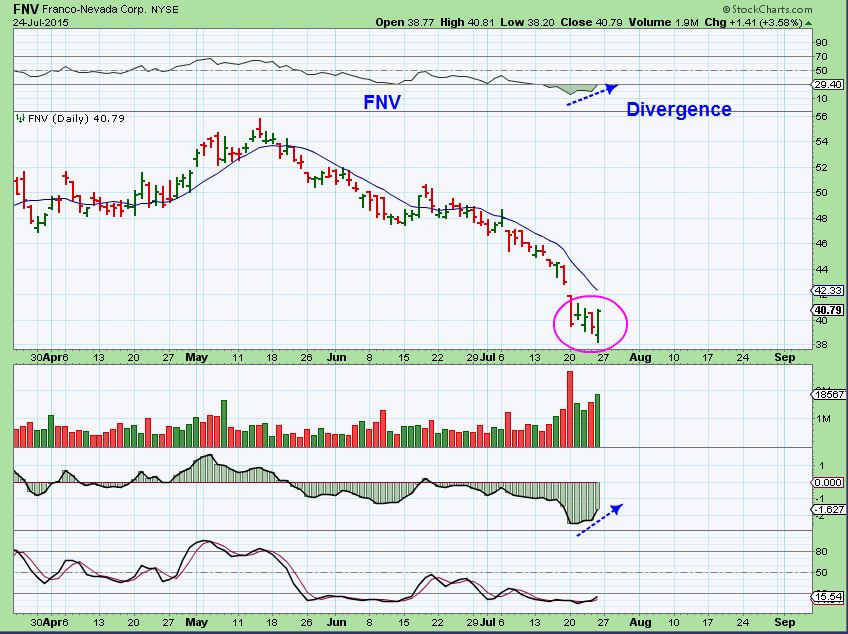Click the -1.627 MACD value tag
848x634 pixels.
[828, 510]
